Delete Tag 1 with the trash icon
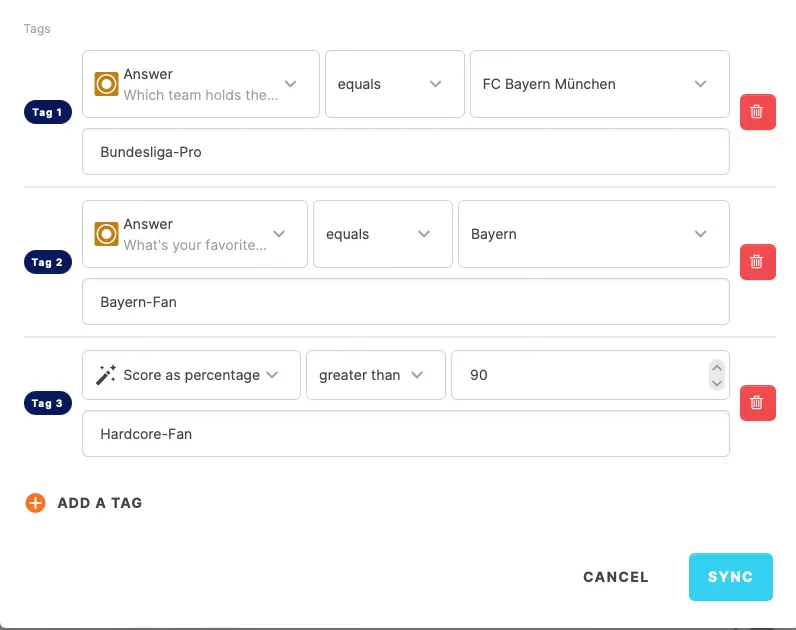 coord(757,112)
